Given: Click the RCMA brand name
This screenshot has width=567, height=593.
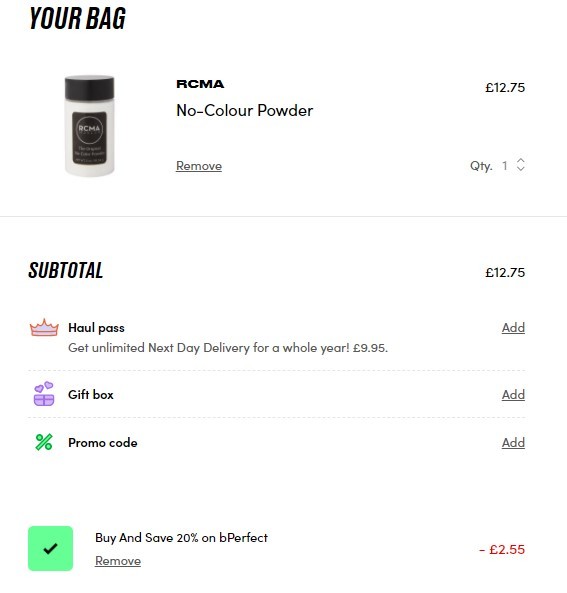Looking at the screenshot, I should coord(200,84).
